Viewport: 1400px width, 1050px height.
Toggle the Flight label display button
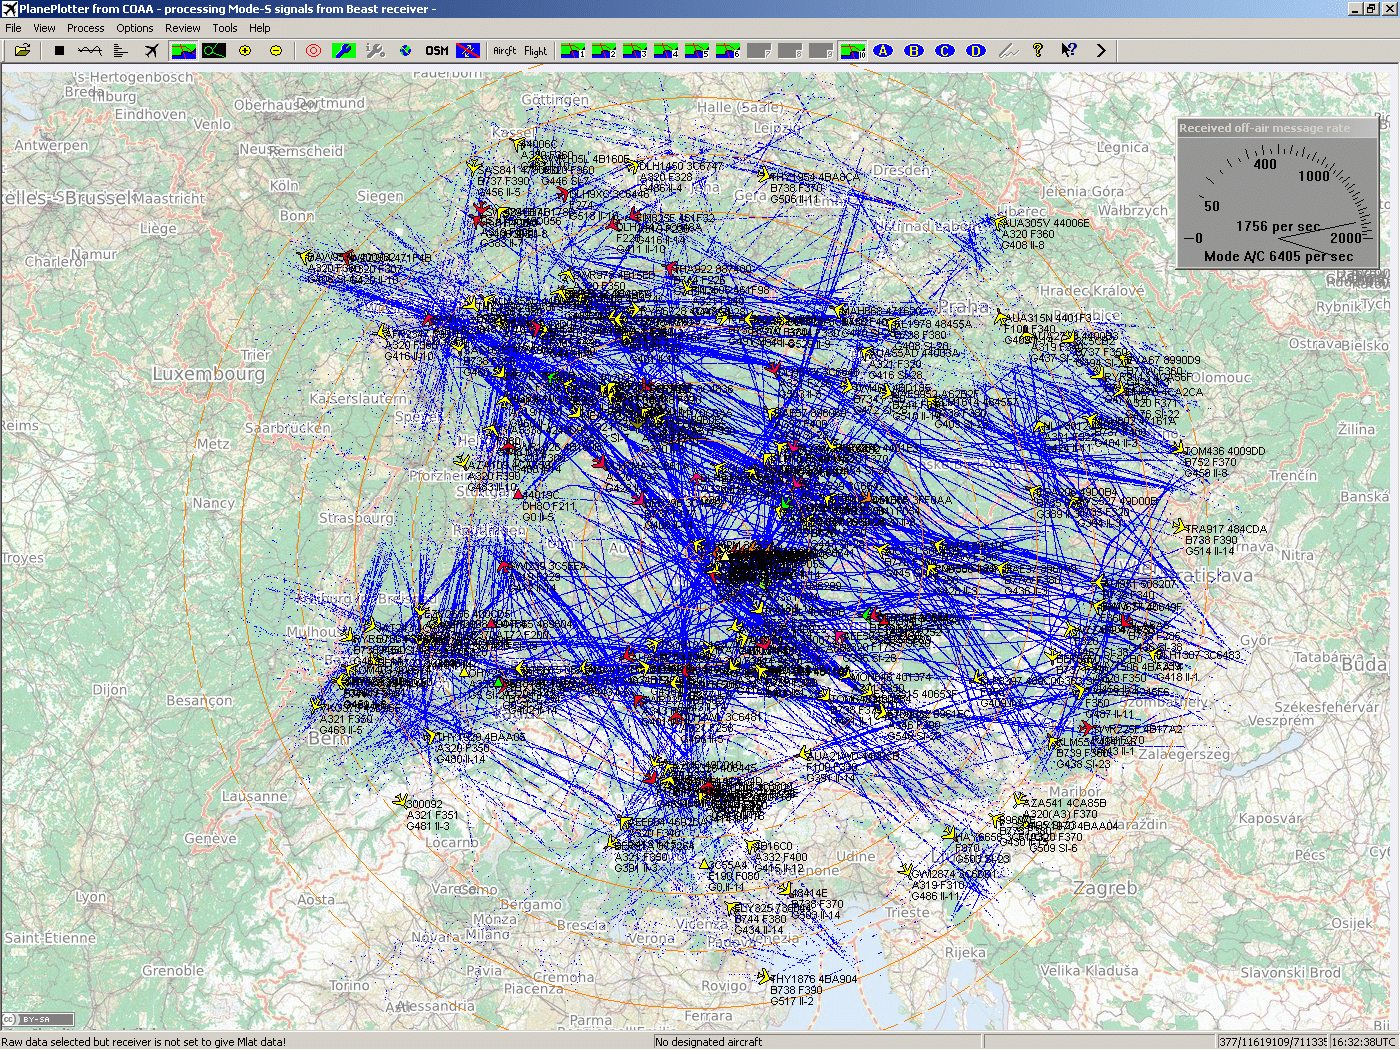[x=536, y=50]
